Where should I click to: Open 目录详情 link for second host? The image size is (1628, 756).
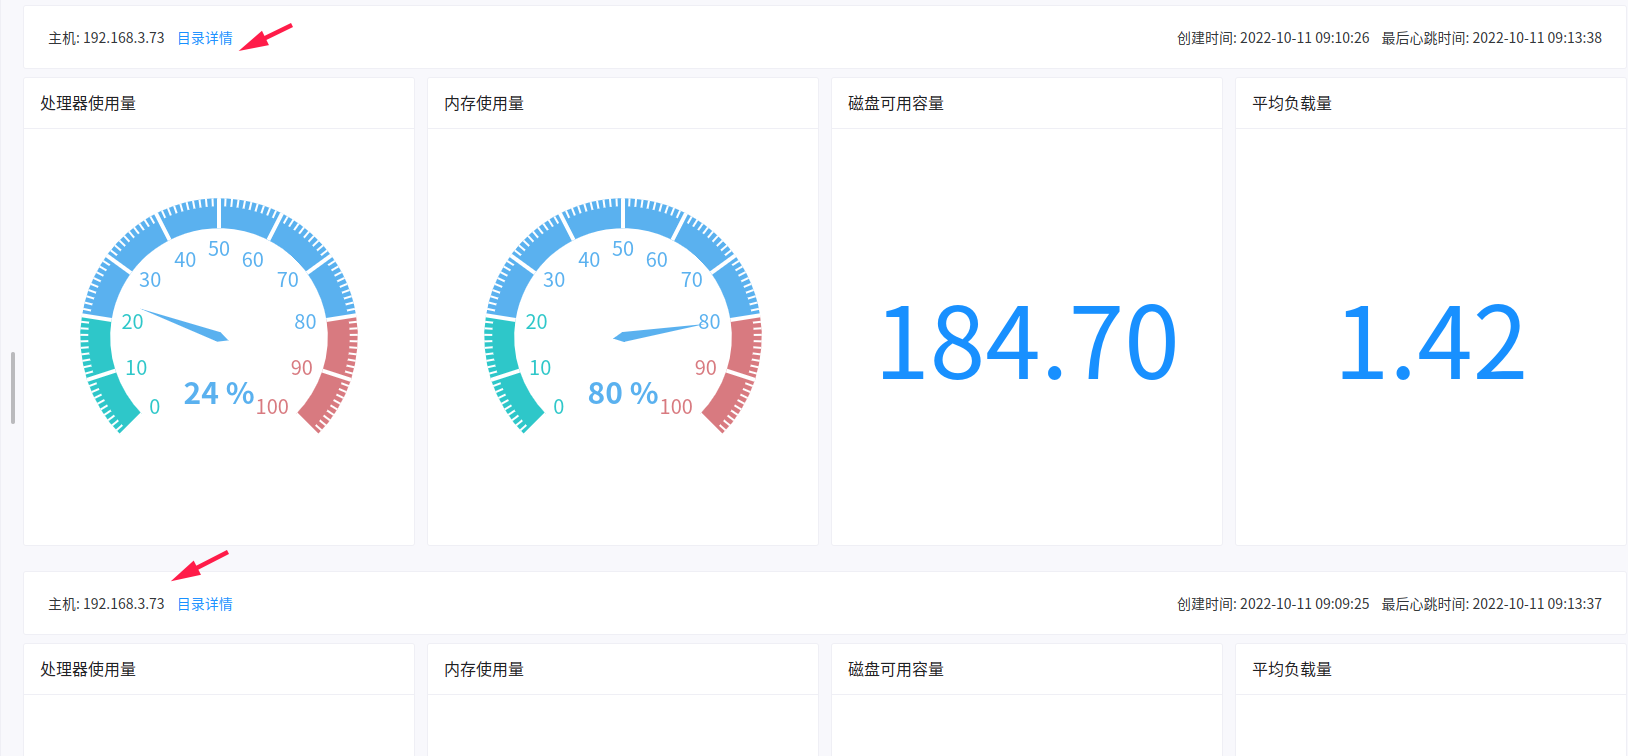pyautogui.click(x=205, y=604)
